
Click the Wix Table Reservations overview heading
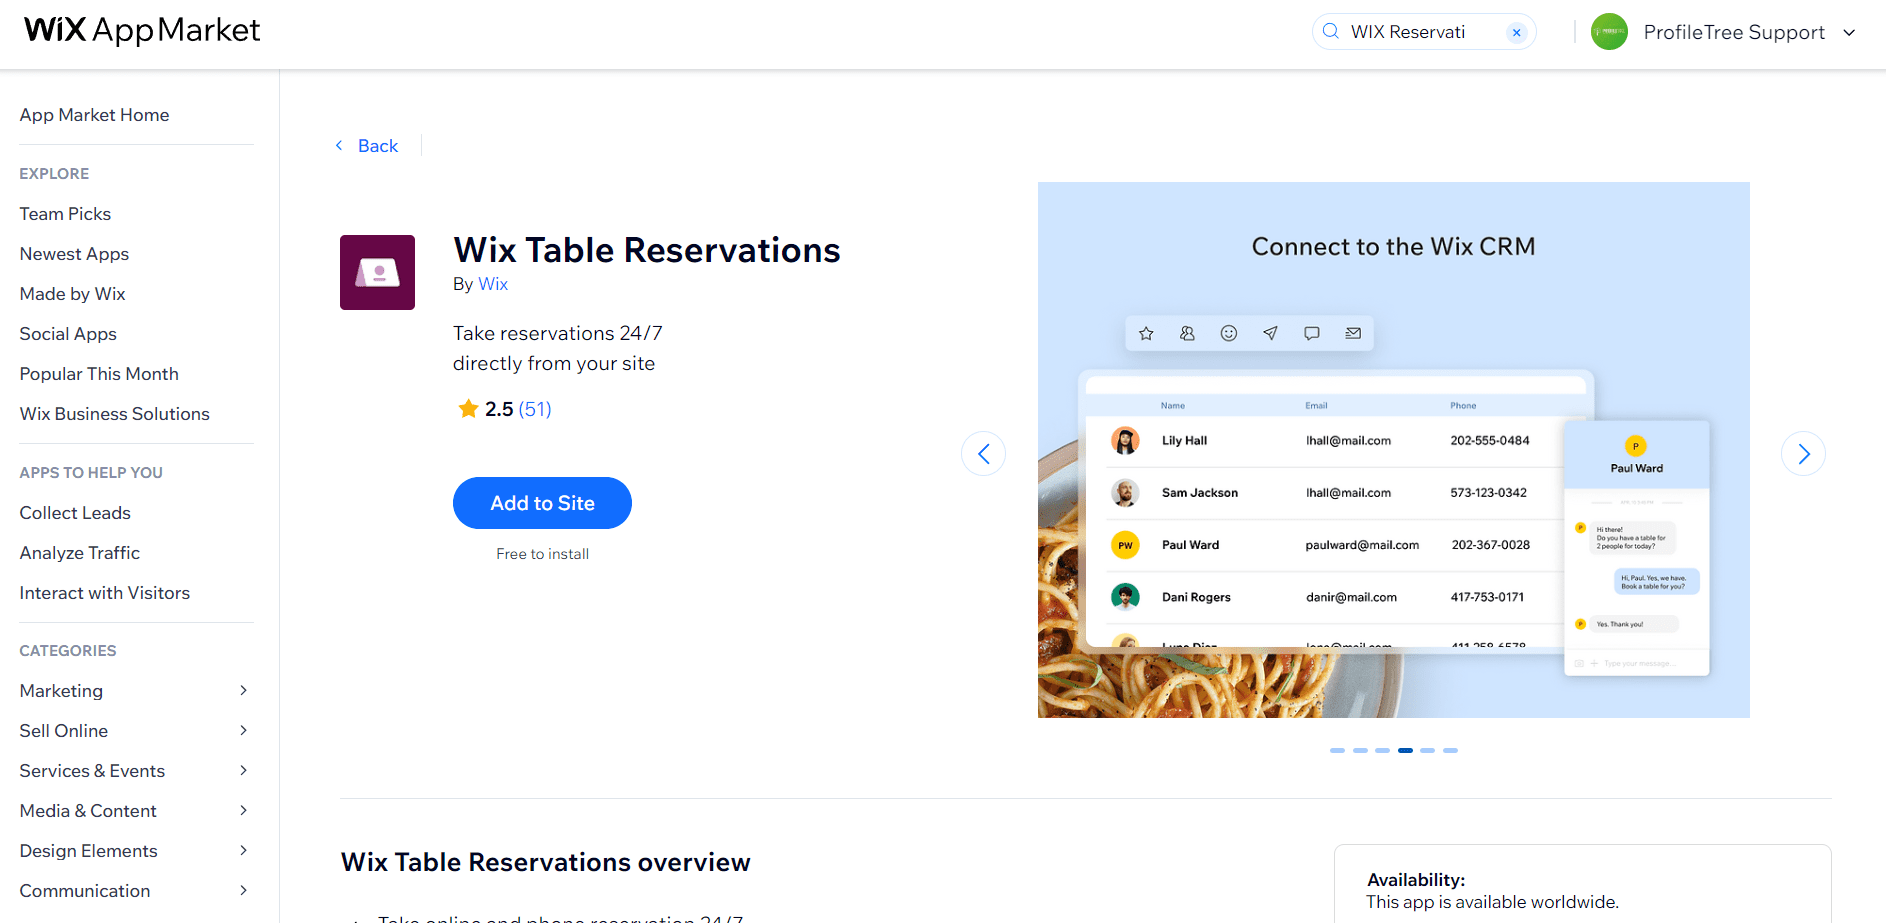(545, 862)
